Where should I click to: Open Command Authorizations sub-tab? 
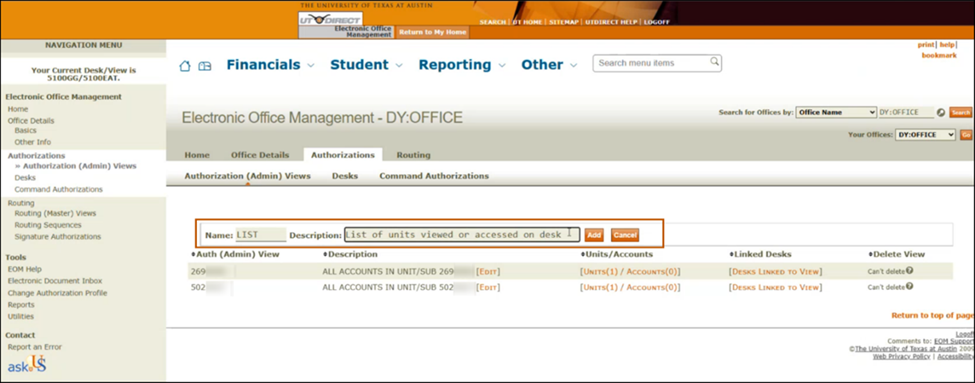(x=434, y=176)
